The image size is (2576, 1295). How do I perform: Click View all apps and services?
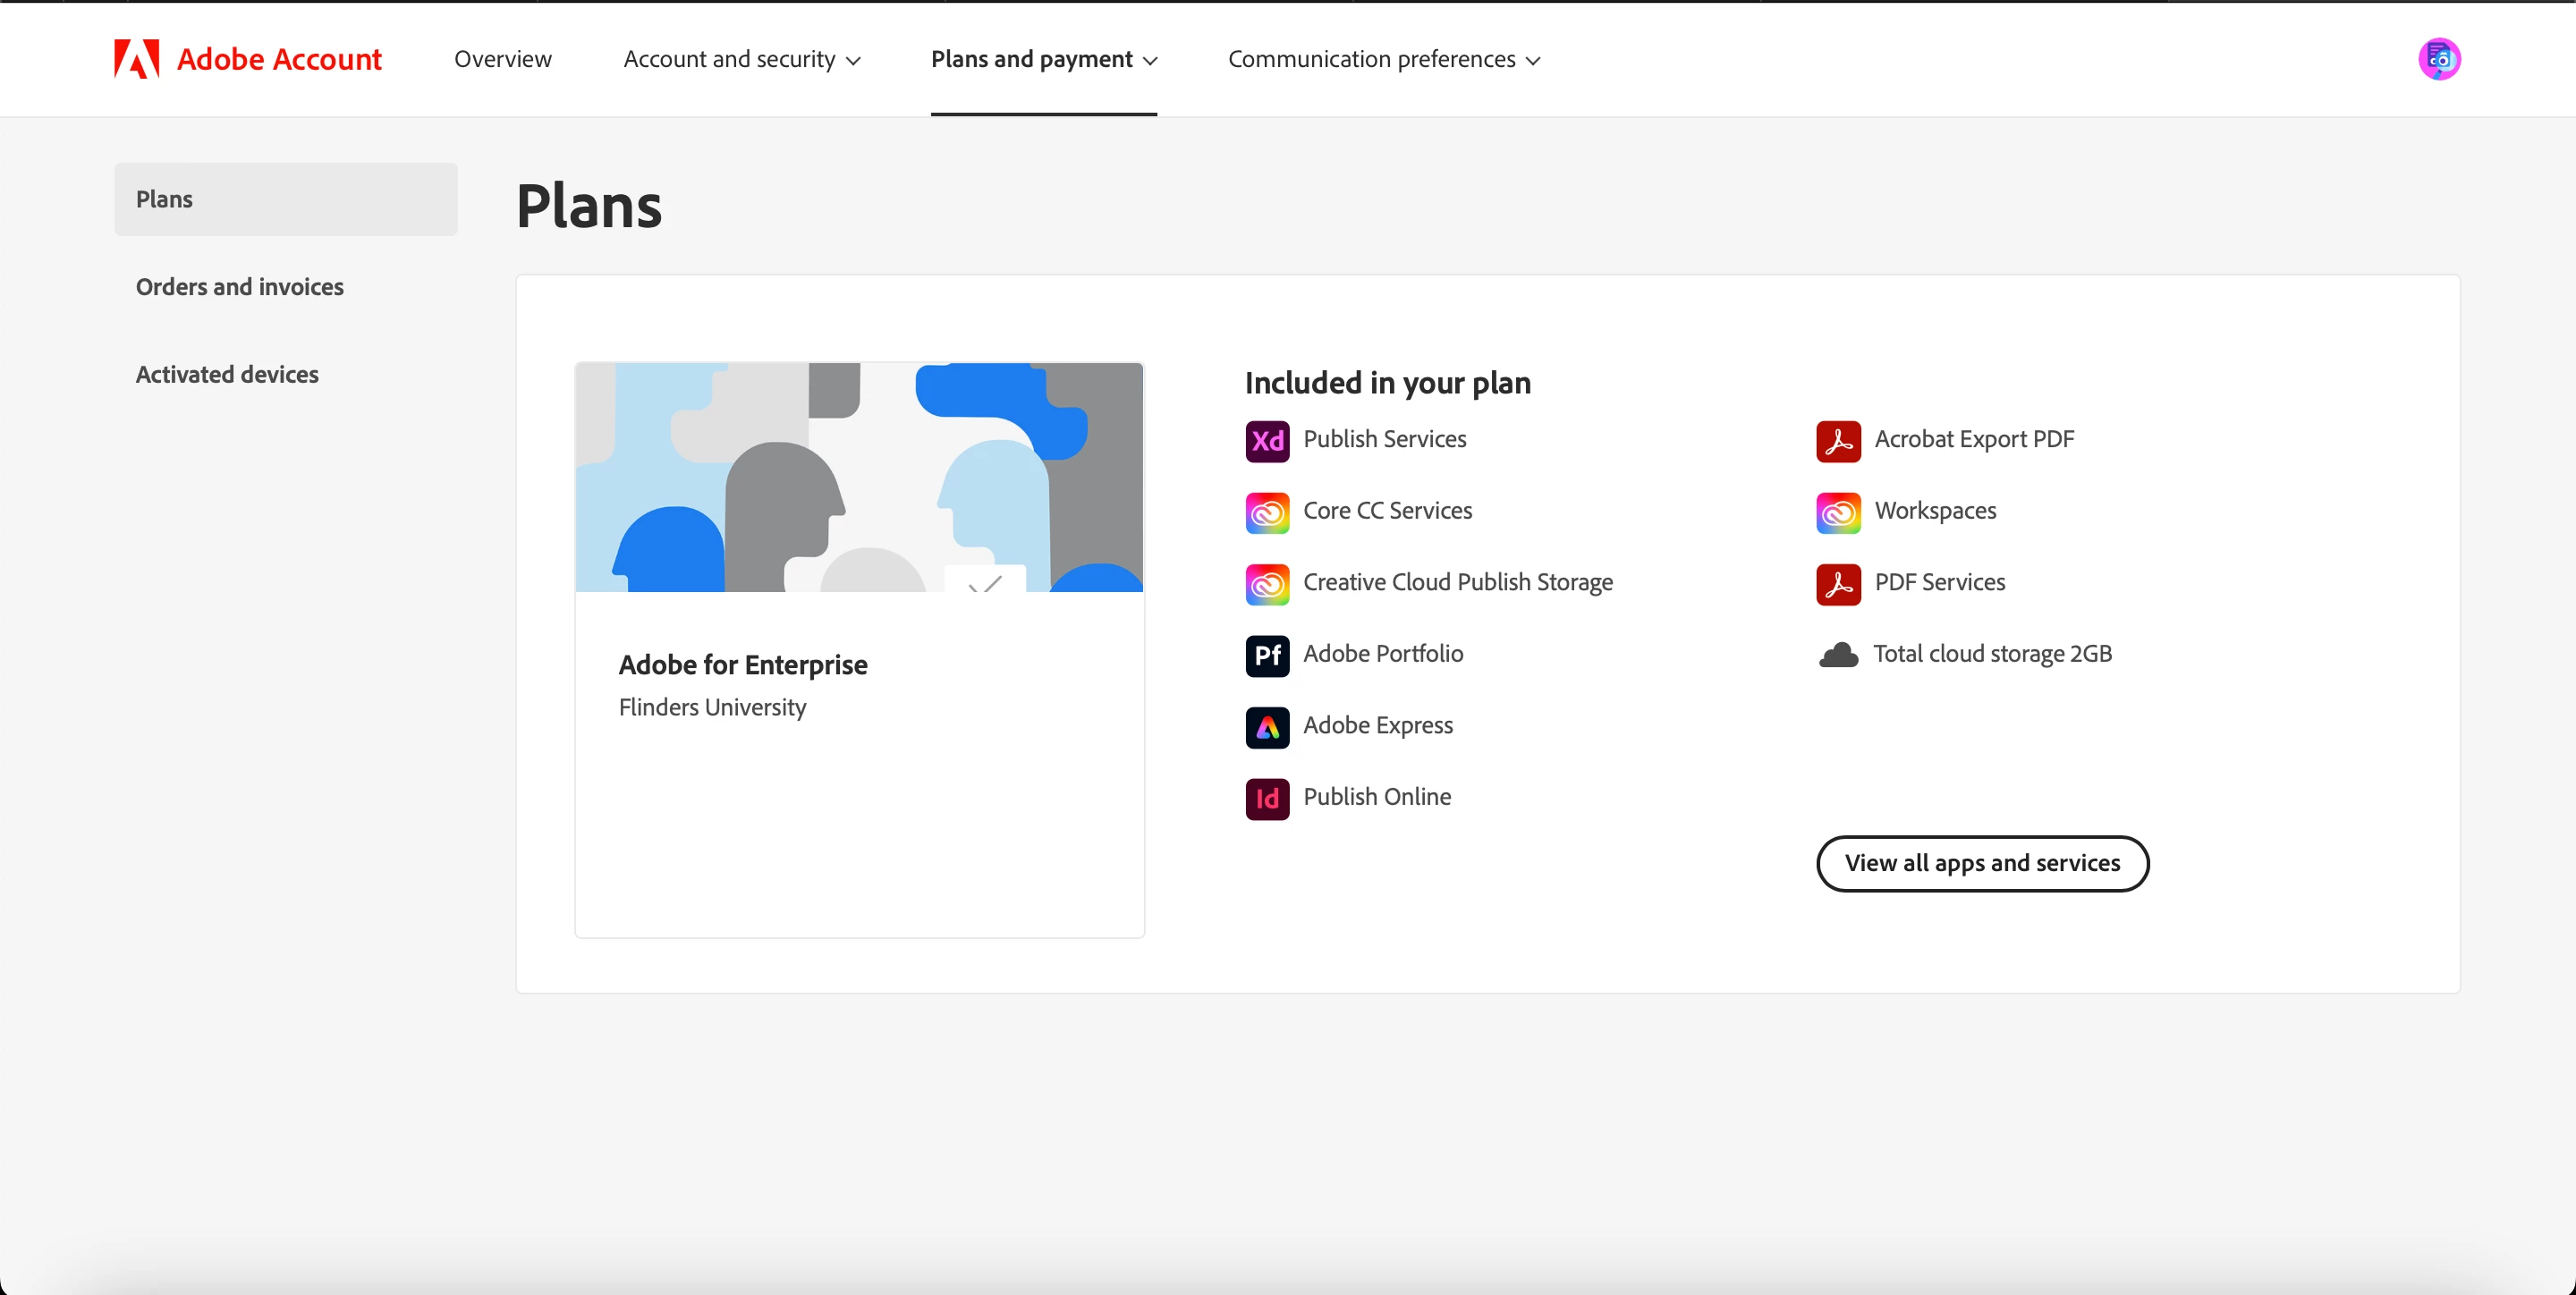tap(1981, 863)
